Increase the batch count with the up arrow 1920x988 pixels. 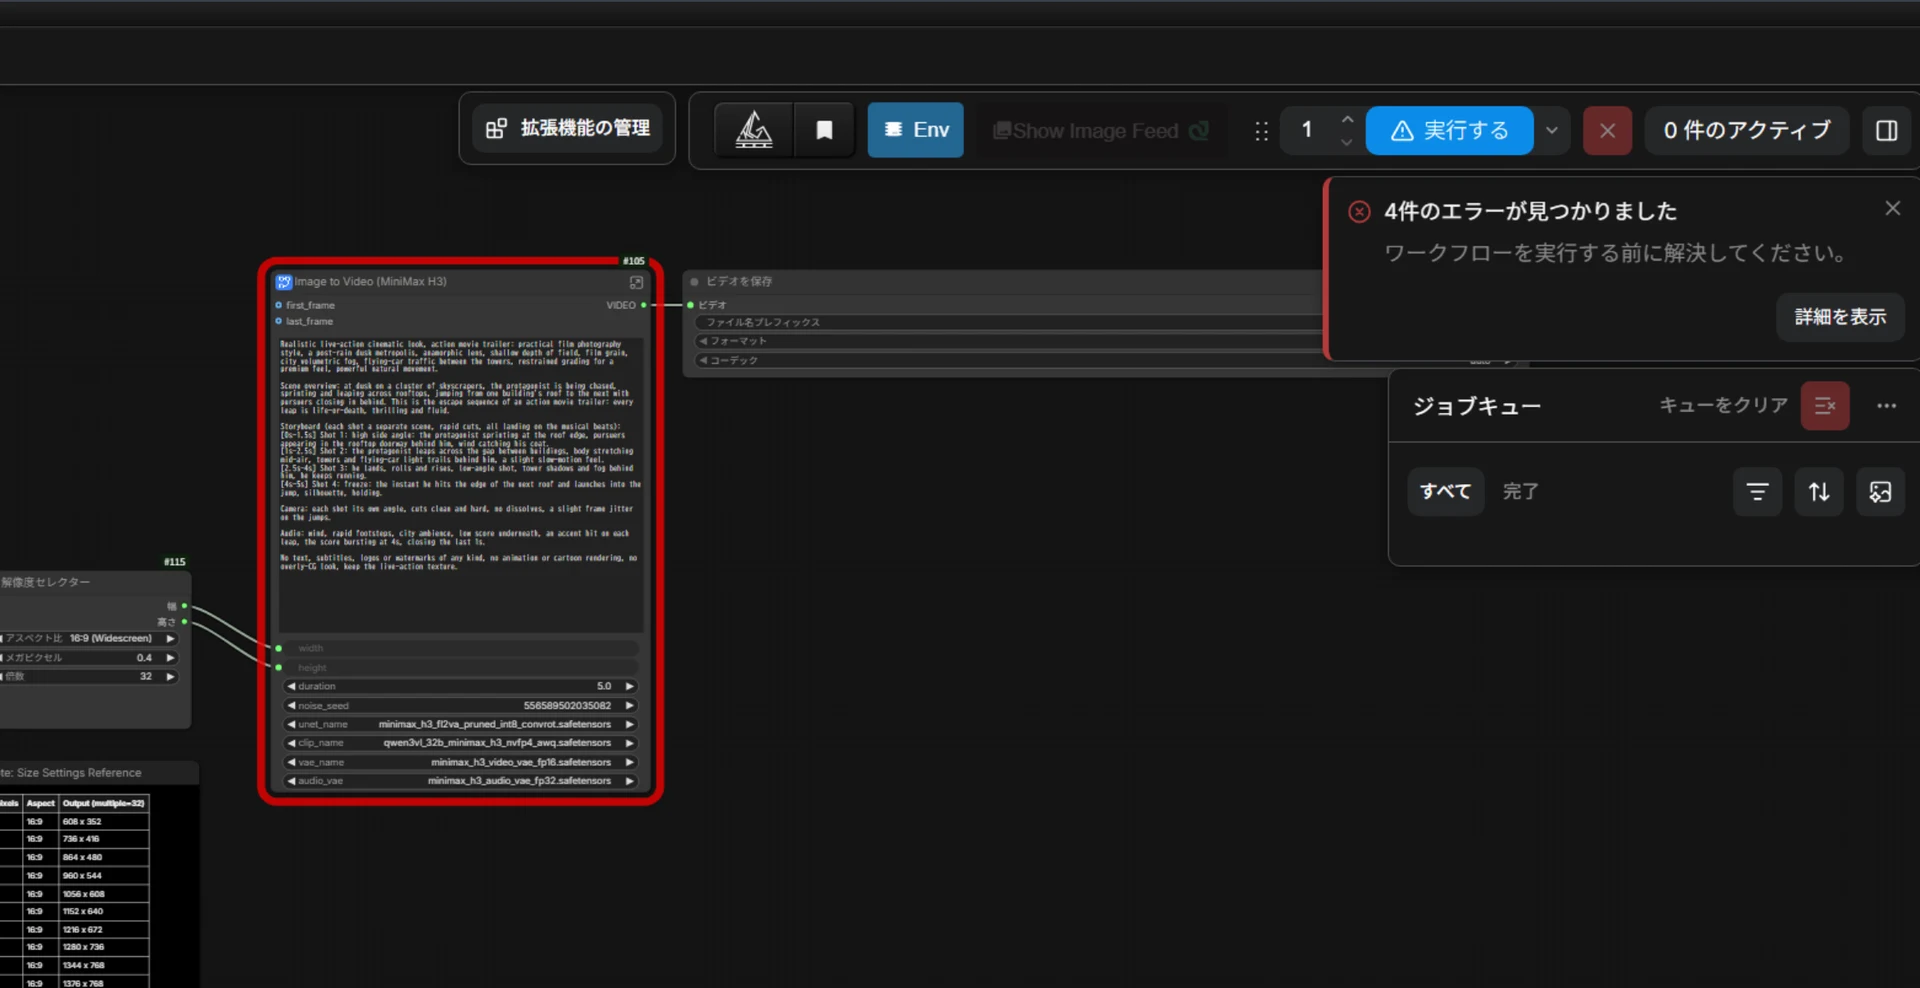pyautogui.click(x=1347, y=119)
